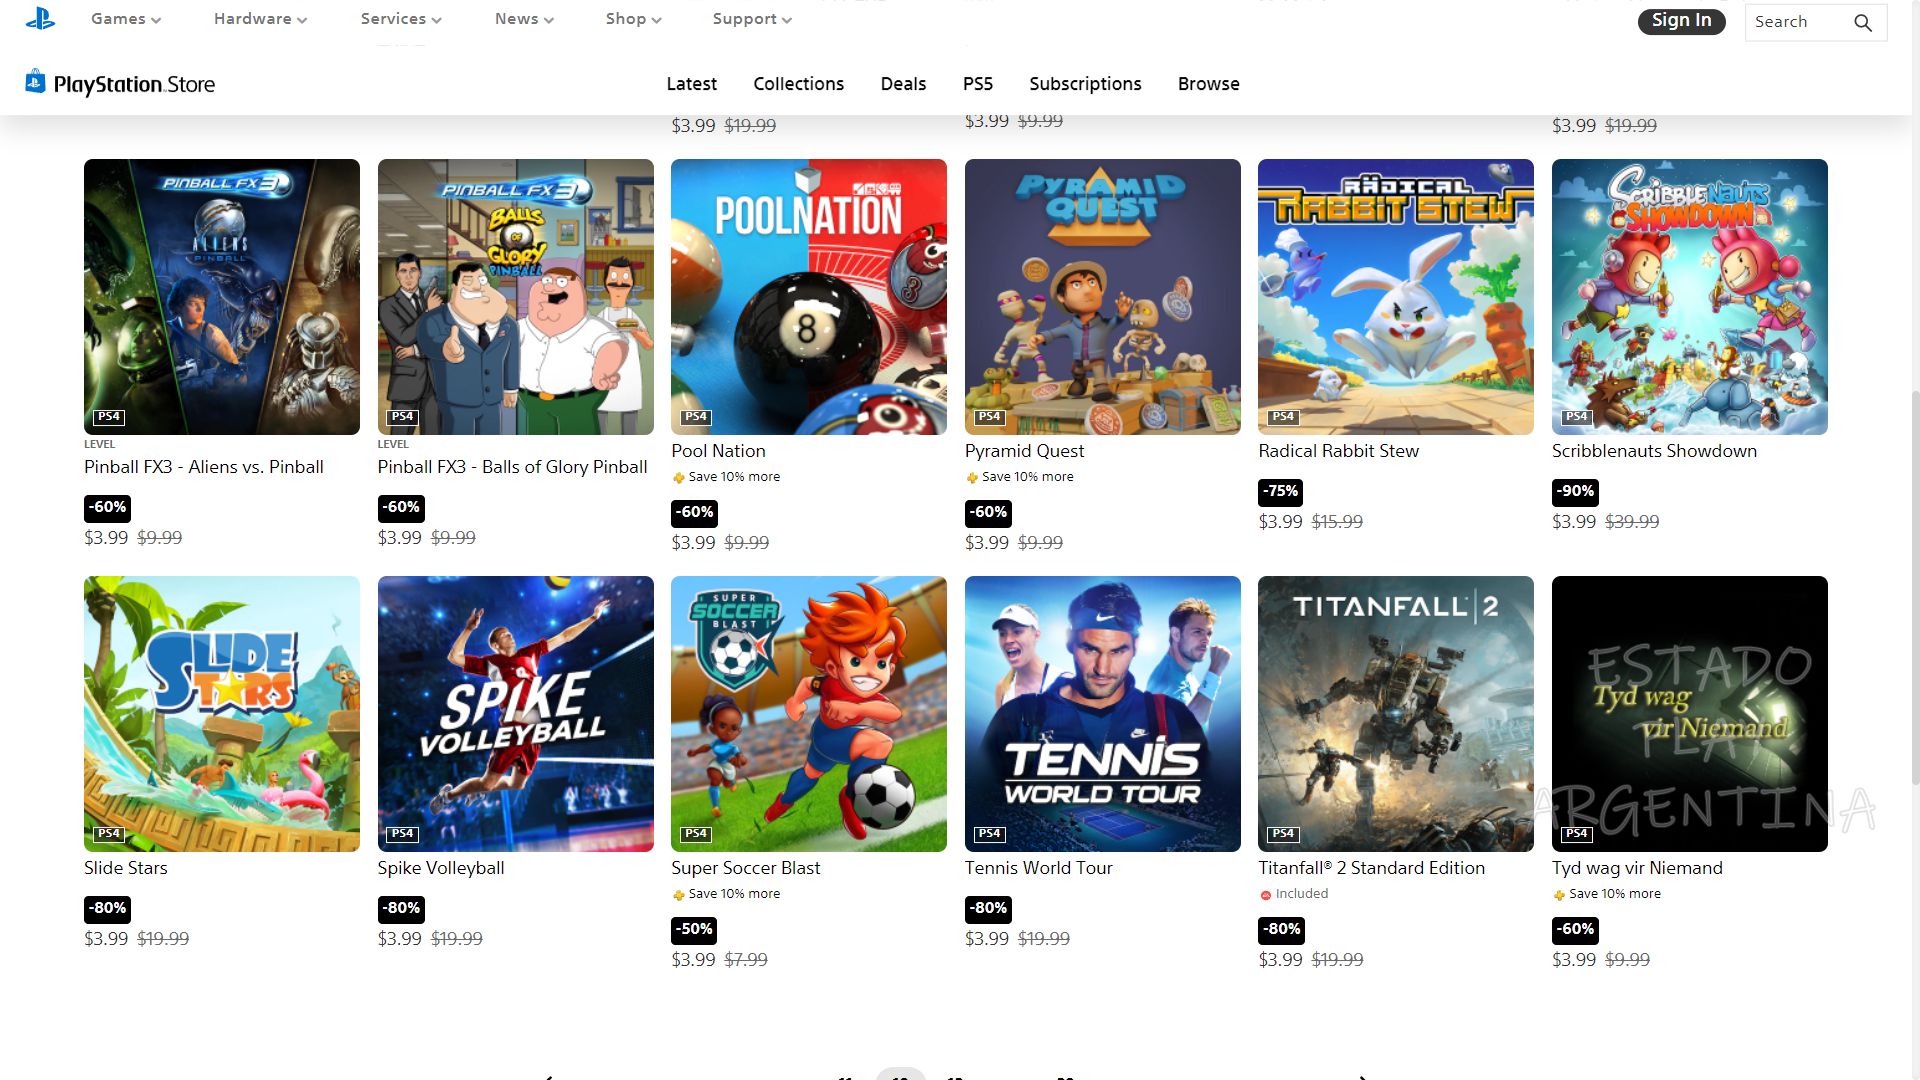Image resolution: width=1920 pixels, height=1080 pixels.
Task: Open the Pinball FX3 Aliens vs. Pinball title
Action: point(204,467)
